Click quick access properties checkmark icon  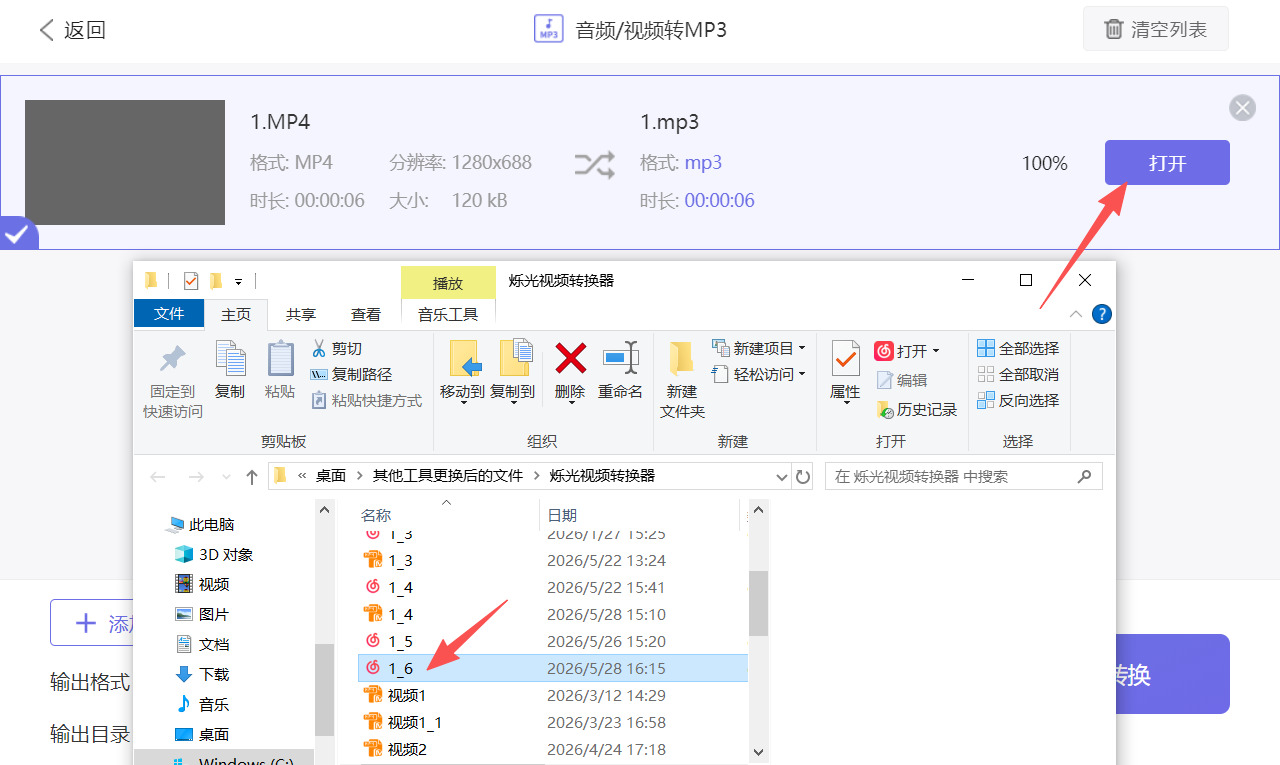pos(191,281)
